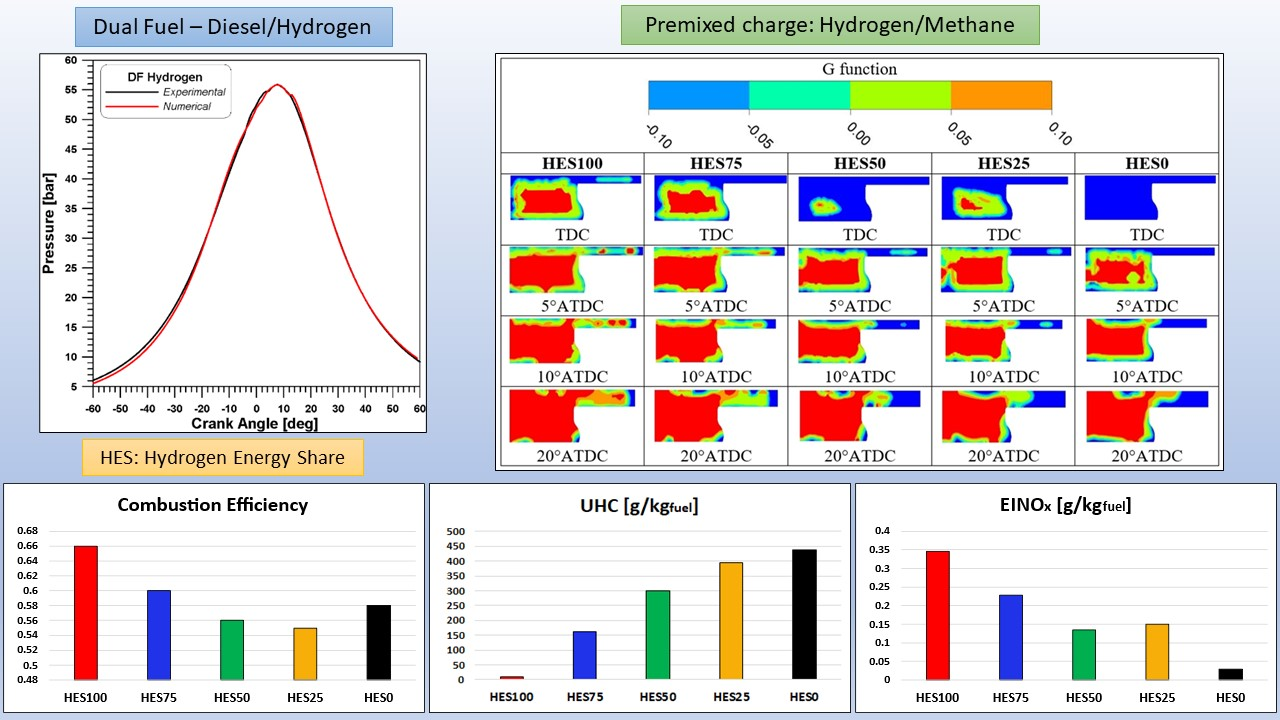The width and height of the screenshot is (1280, 720).
Task: Click the DF Hydrogen legend title
Action: click(165, 76)
